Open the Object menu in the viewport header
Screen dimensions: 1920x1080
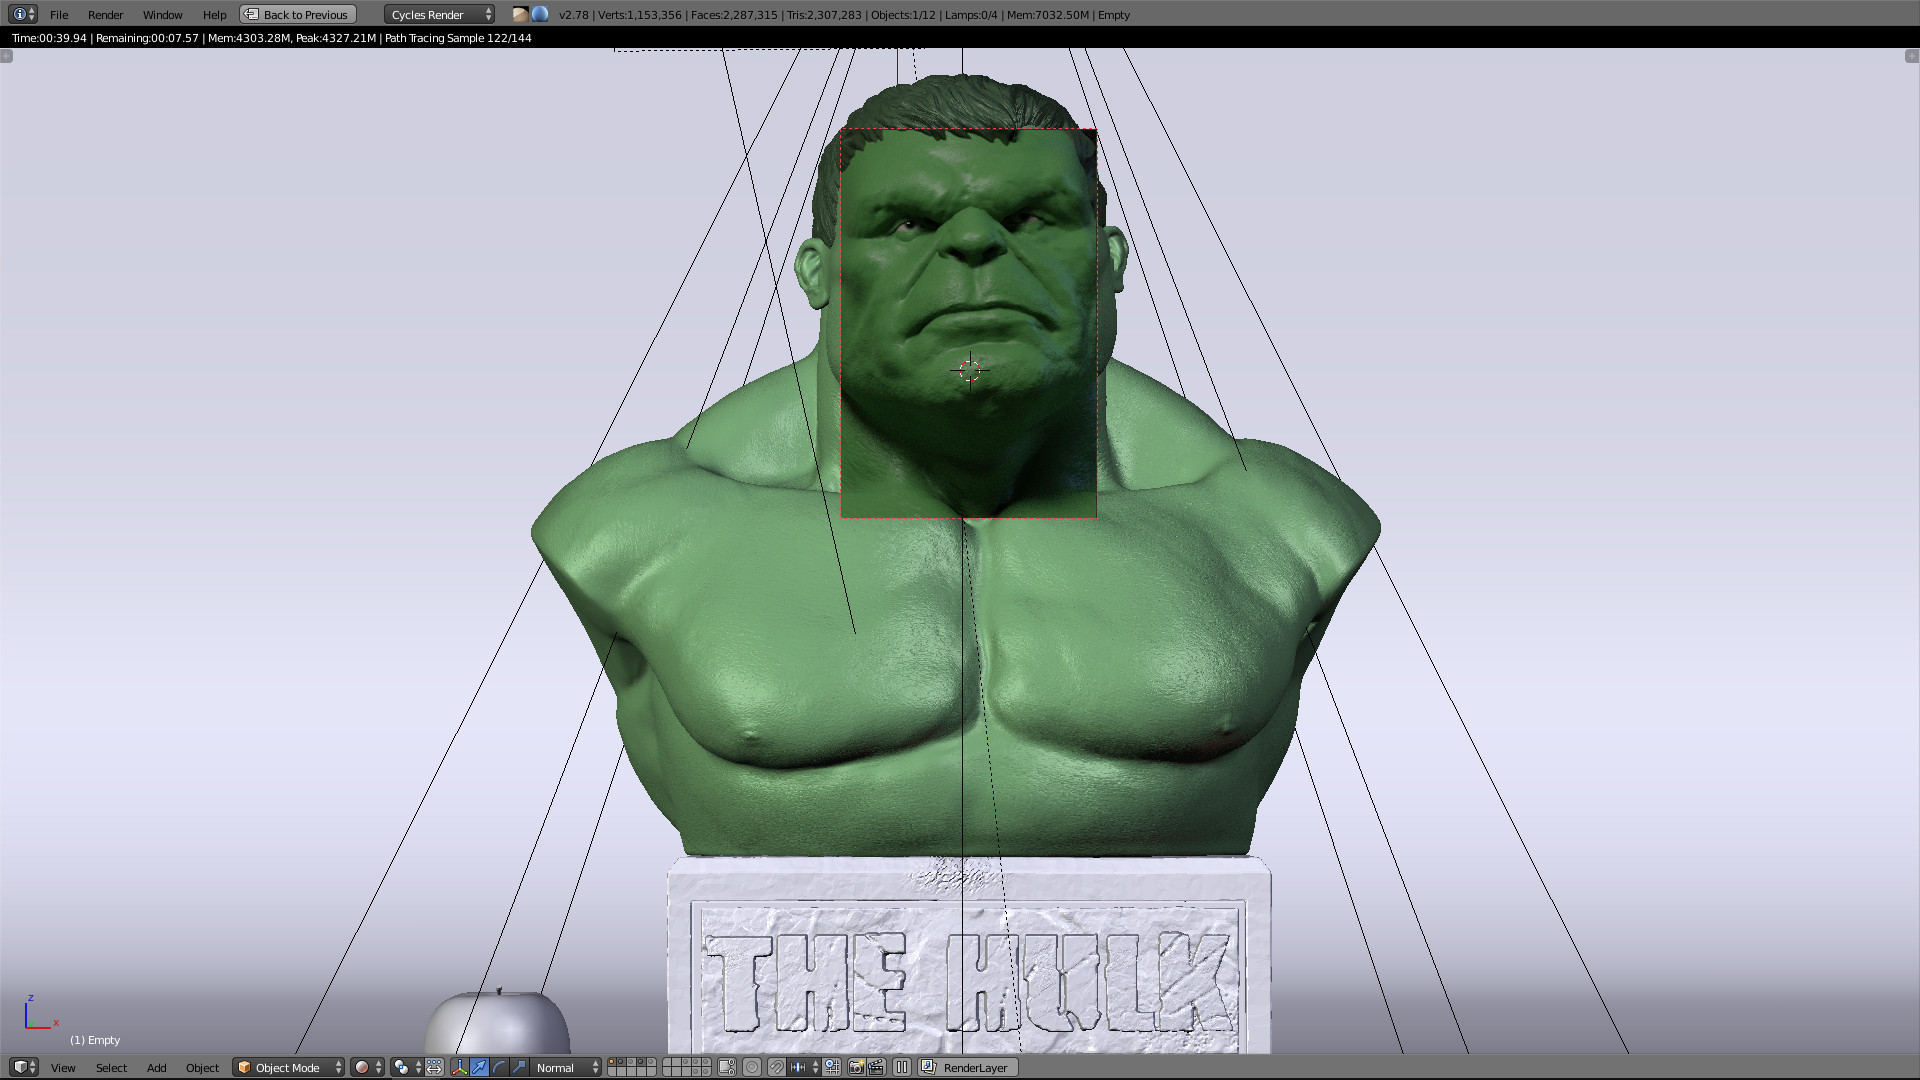[x=202, y=1067]
